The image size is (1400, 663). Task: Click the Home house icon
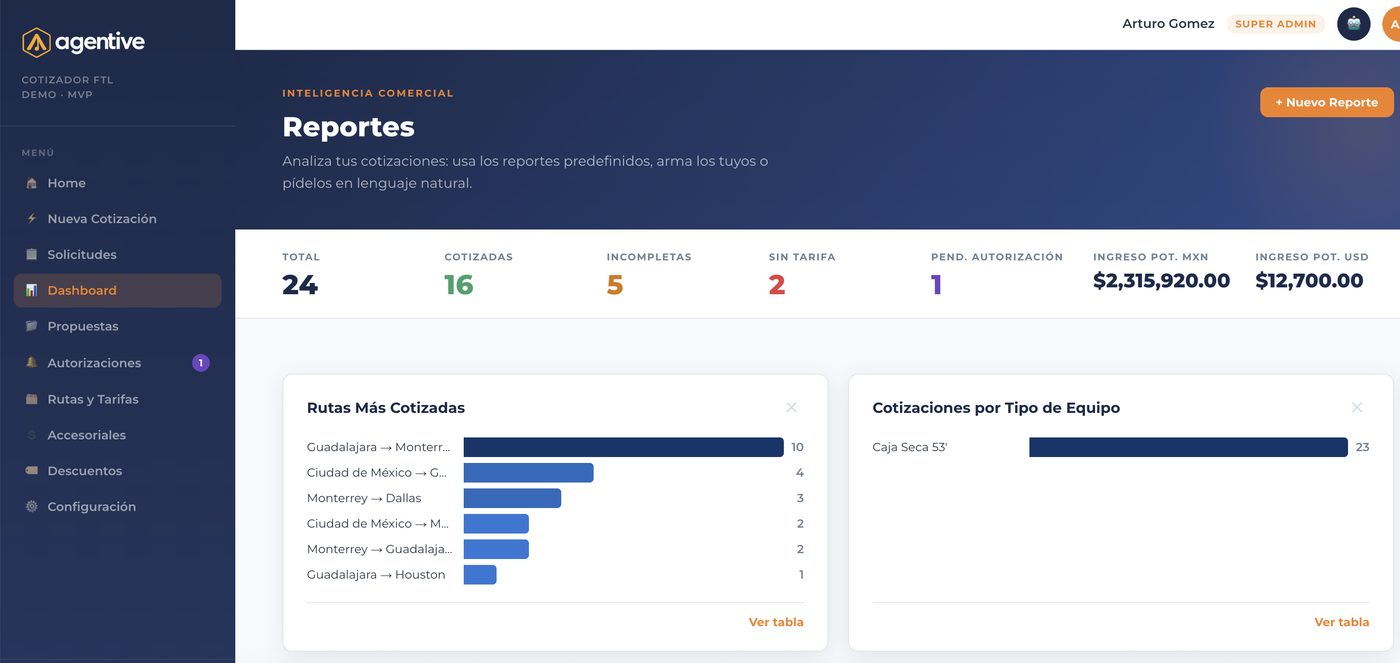coord(31,183)
